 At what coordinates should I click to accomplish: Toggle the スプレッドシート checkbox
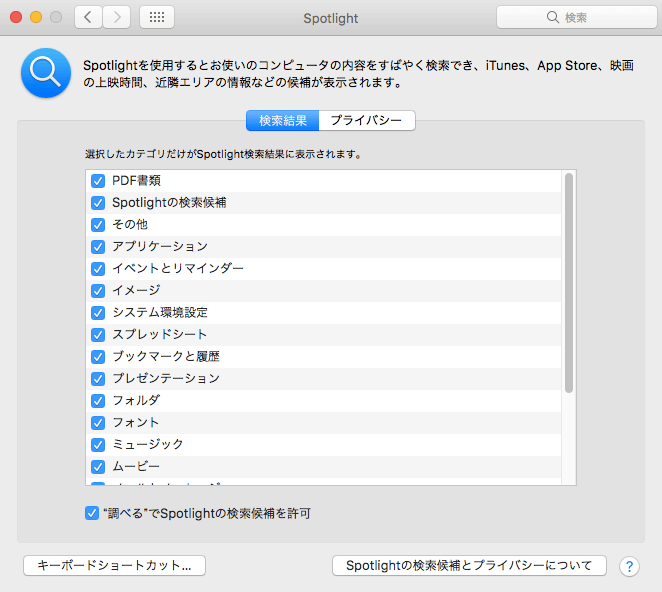point(98,335)
